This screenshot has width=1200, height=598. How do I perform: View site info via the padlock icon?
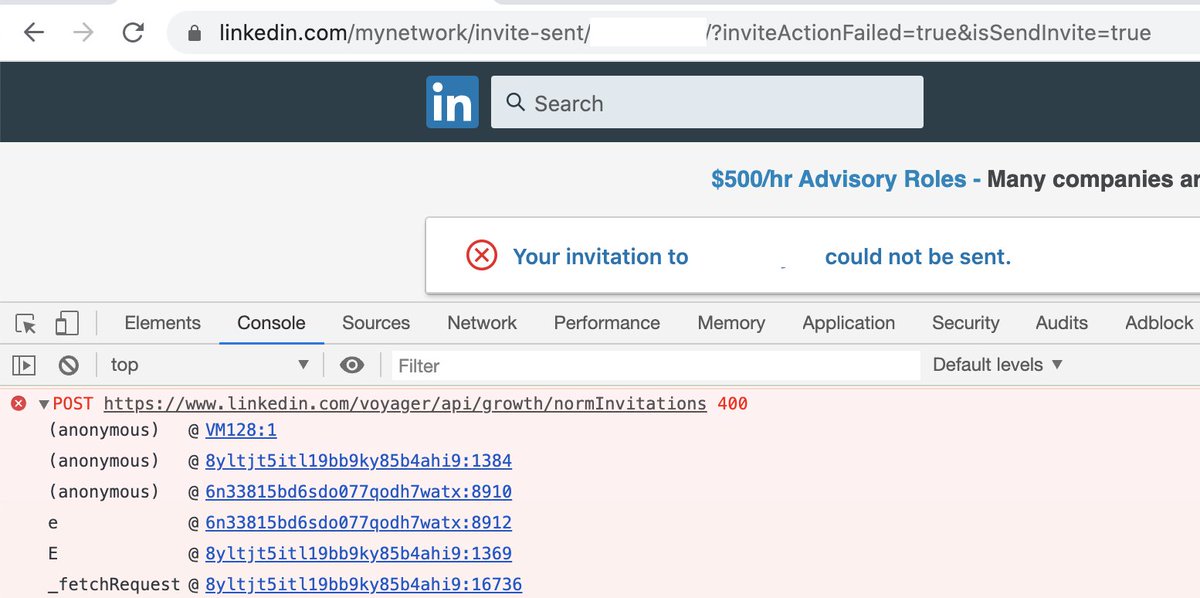(195, 33)
